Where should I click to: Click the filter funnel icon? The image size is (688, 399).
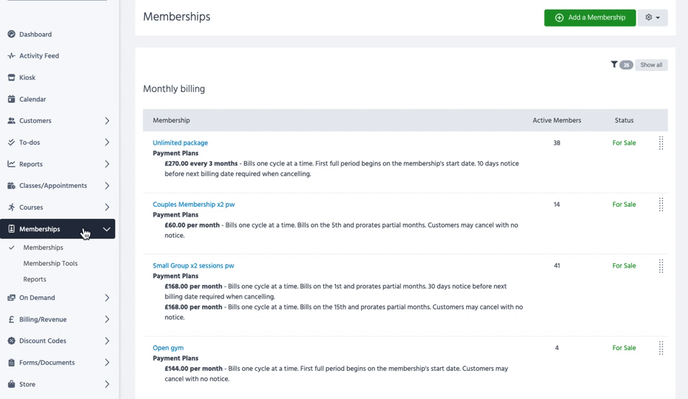click(x=614, y=65)
